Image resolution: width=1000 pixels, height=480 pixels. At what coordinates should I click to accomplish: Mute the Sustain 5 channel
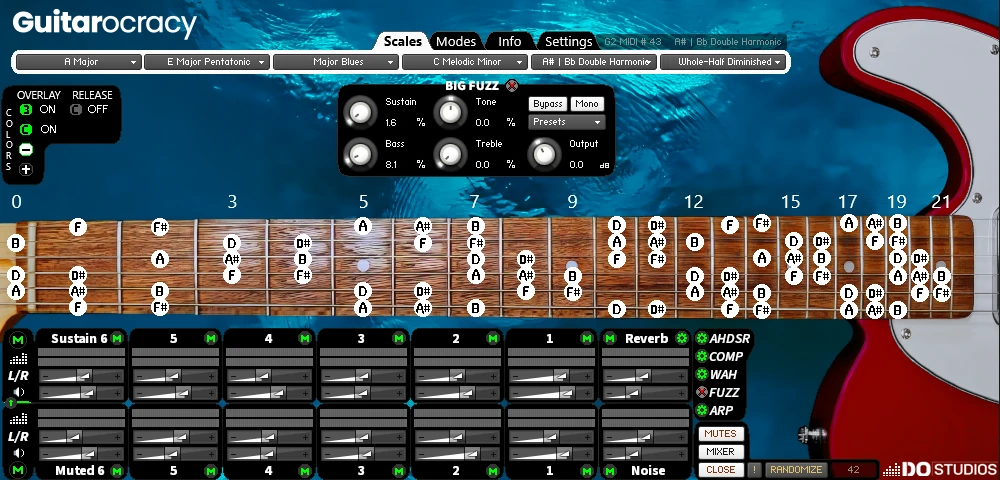click(x=210, y=338)
